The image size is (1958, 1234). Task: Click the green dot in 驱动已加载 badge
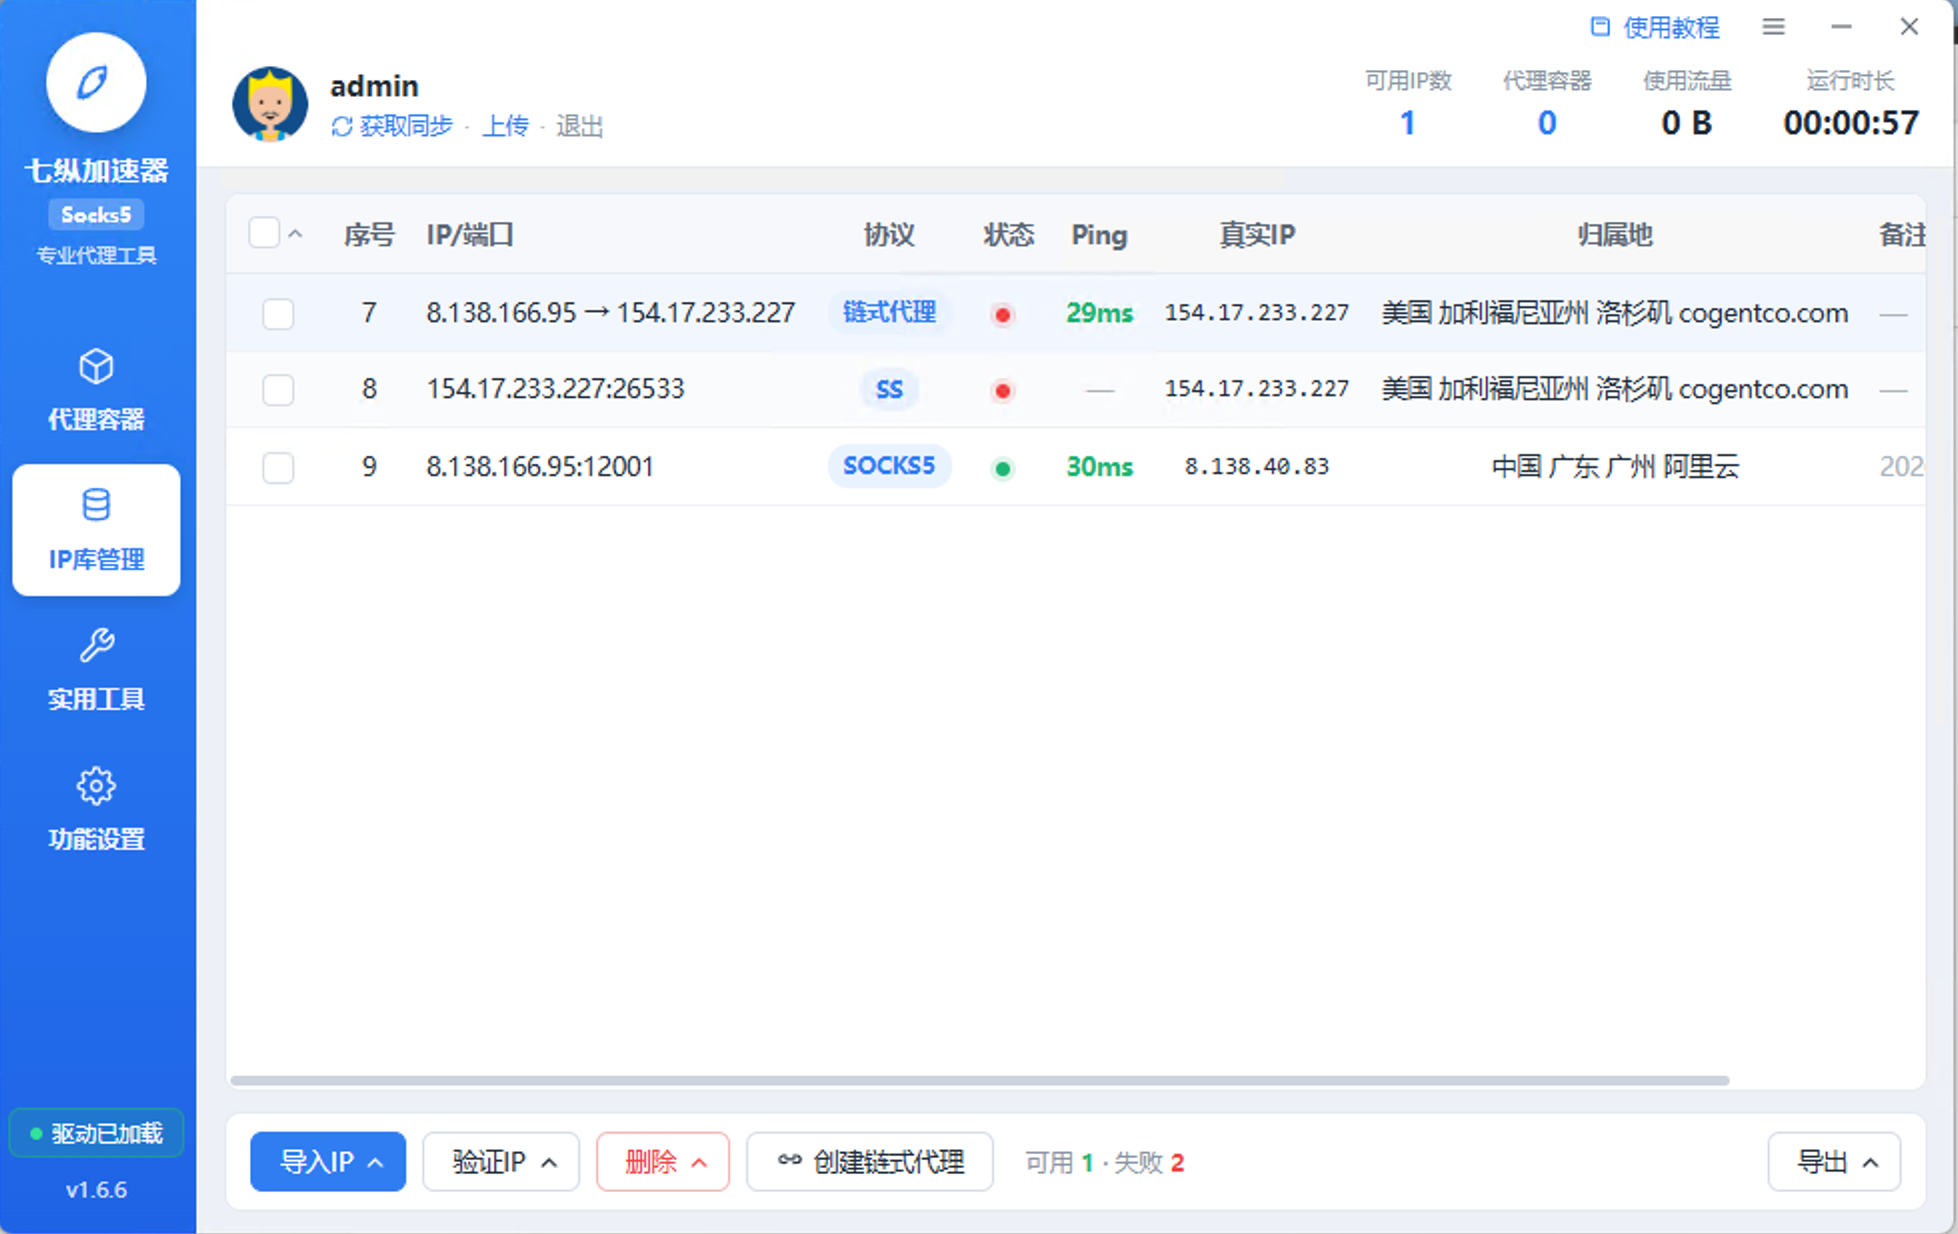pos(36,1133)
